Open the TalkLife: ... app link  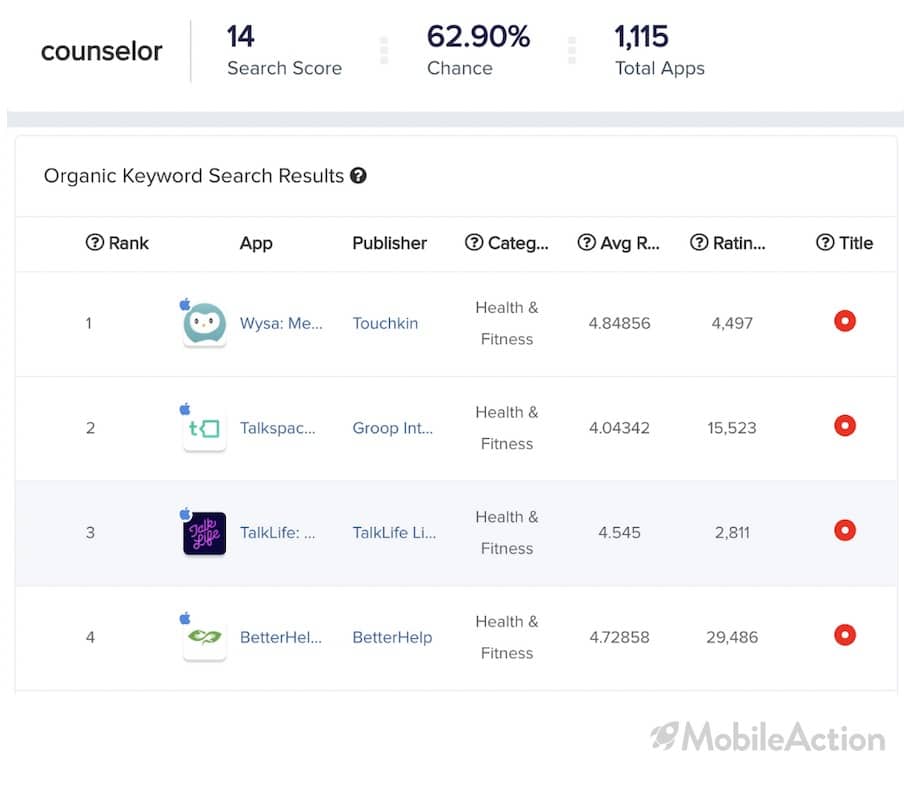[x=278, y=533]
